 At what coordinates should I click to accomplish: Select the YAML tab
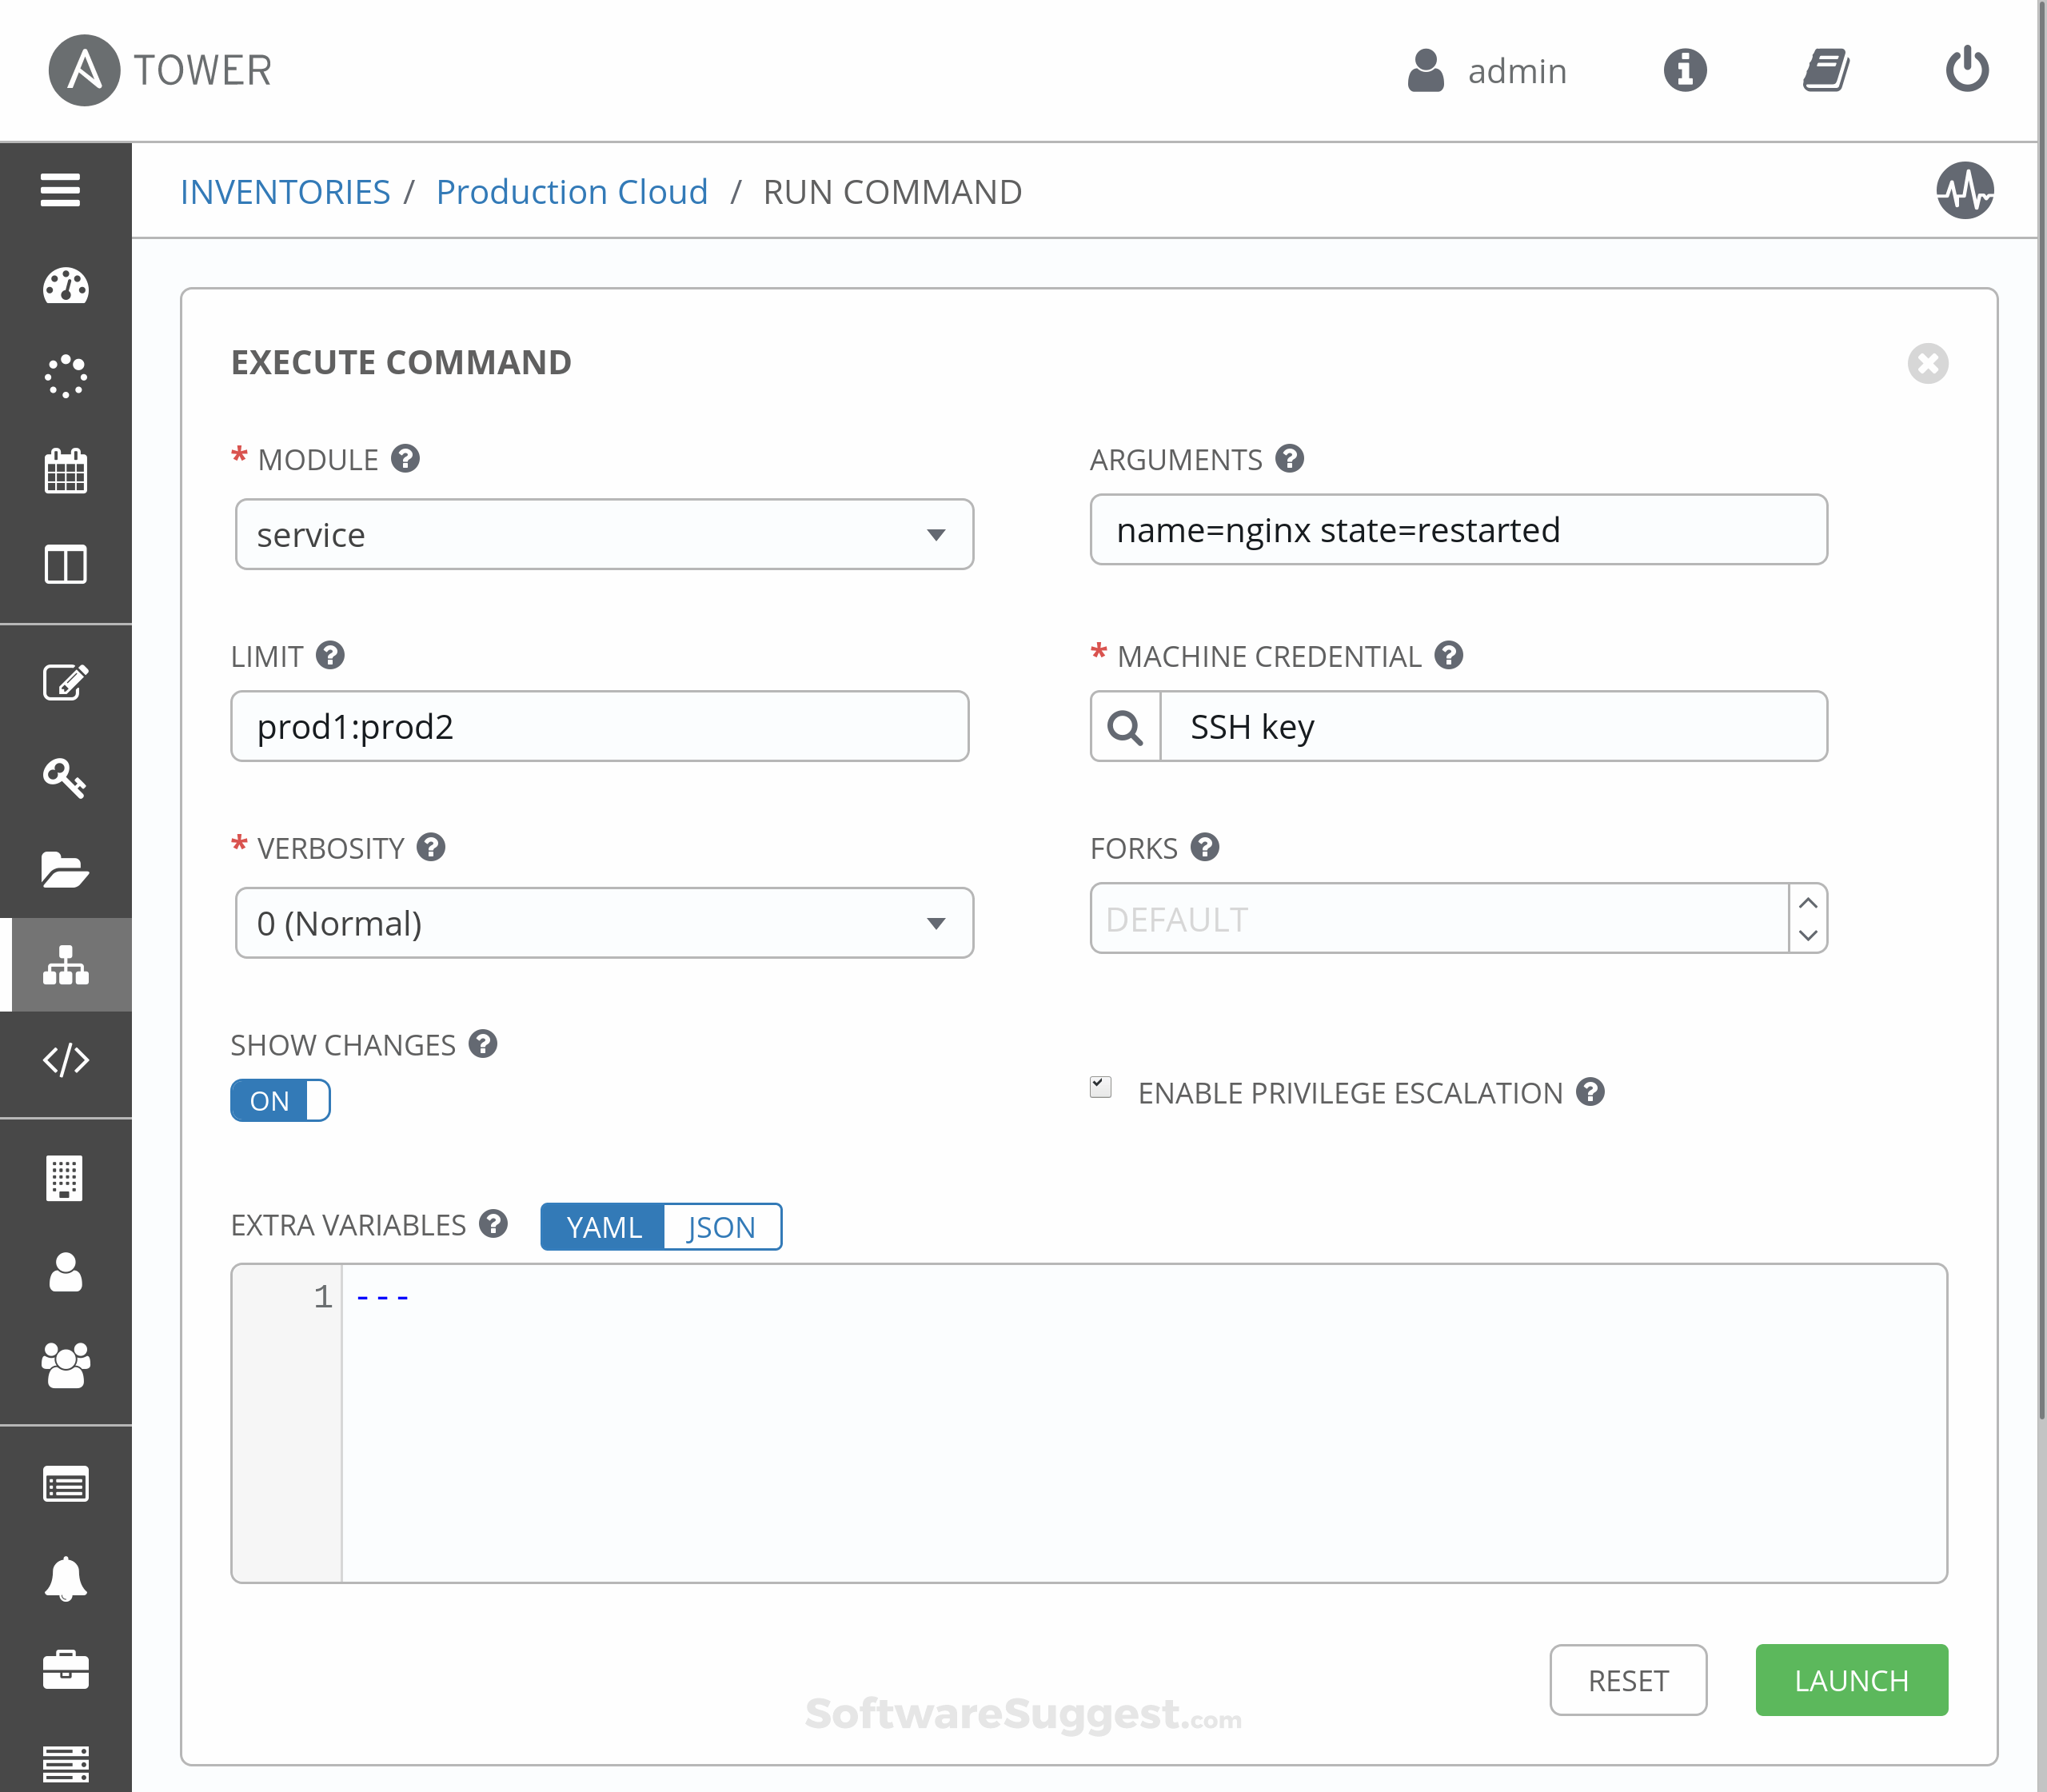tap(602, 1226)
